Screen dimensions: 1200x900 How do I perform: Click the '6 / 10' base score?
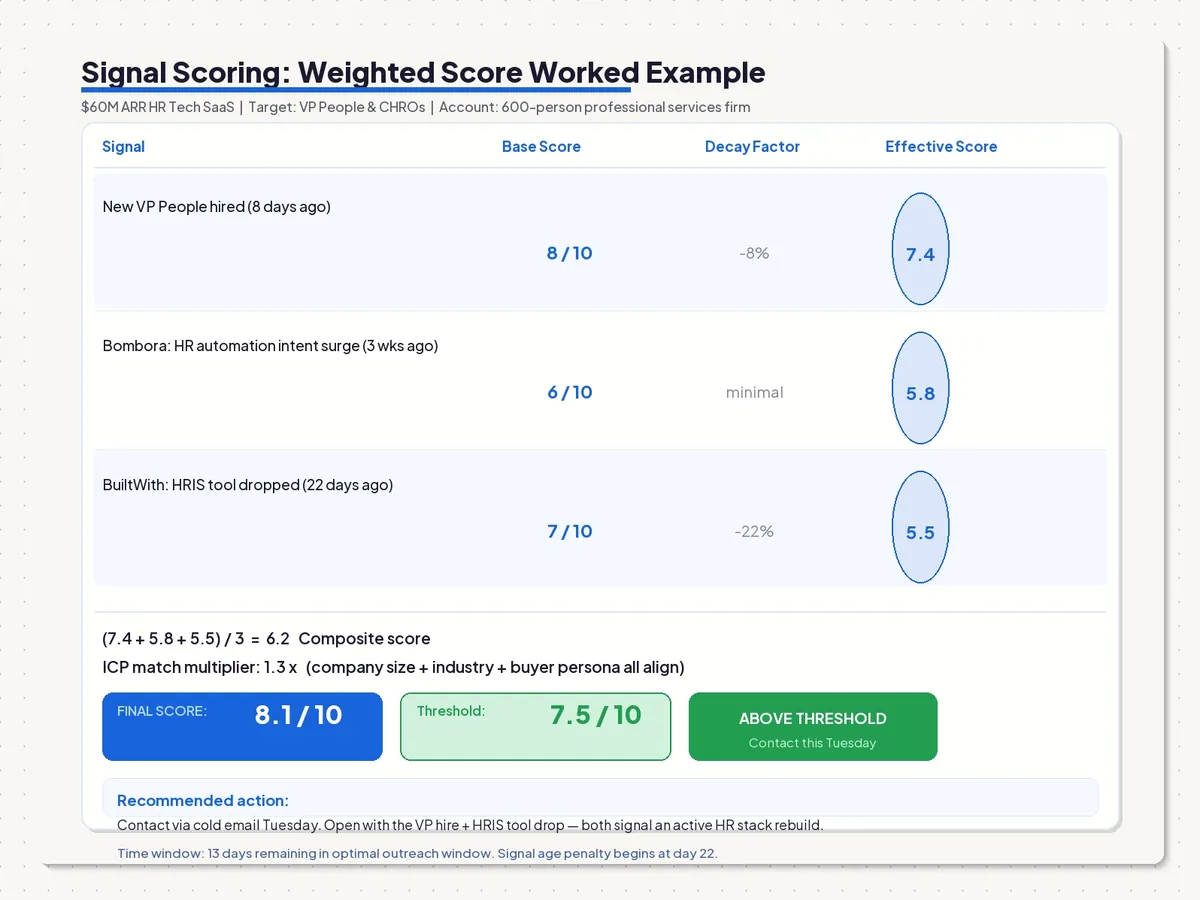(x=569, y=392)
